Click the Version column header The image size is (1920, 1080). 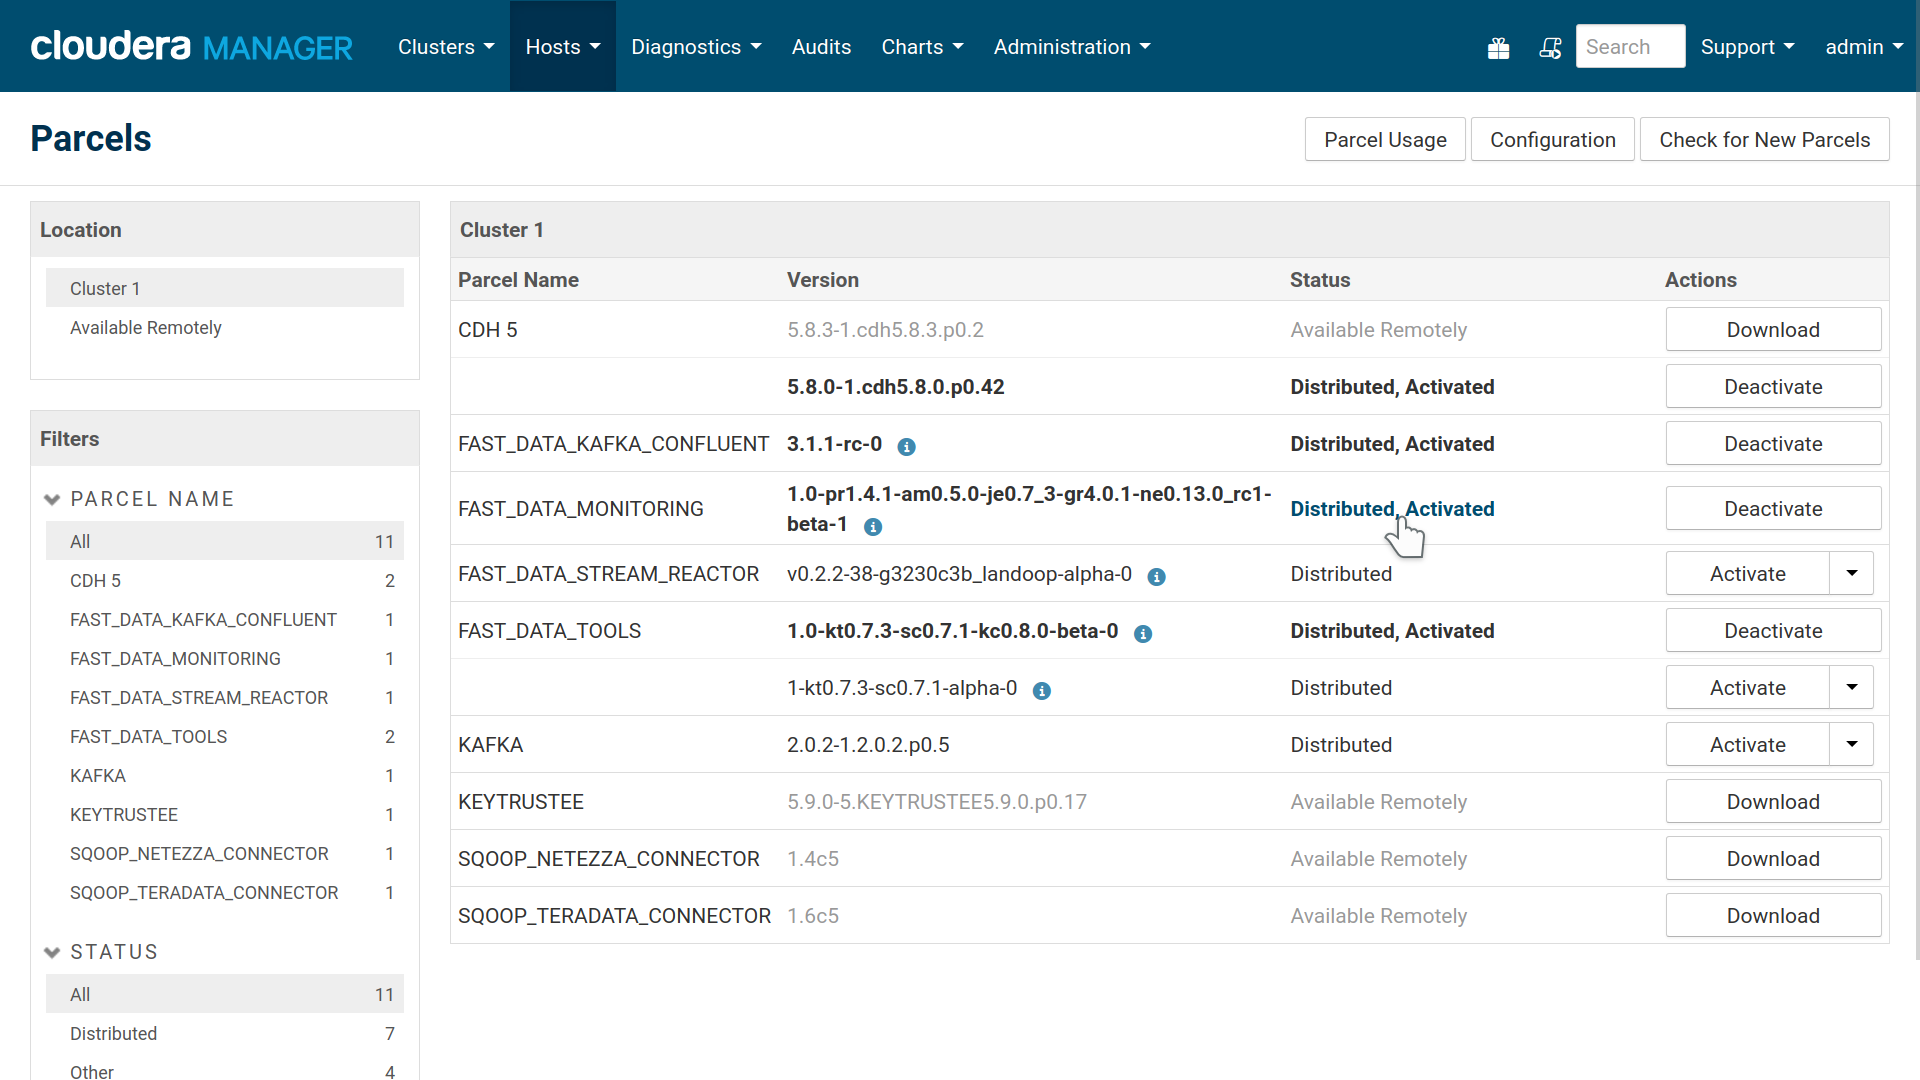(x=822, y=279)
